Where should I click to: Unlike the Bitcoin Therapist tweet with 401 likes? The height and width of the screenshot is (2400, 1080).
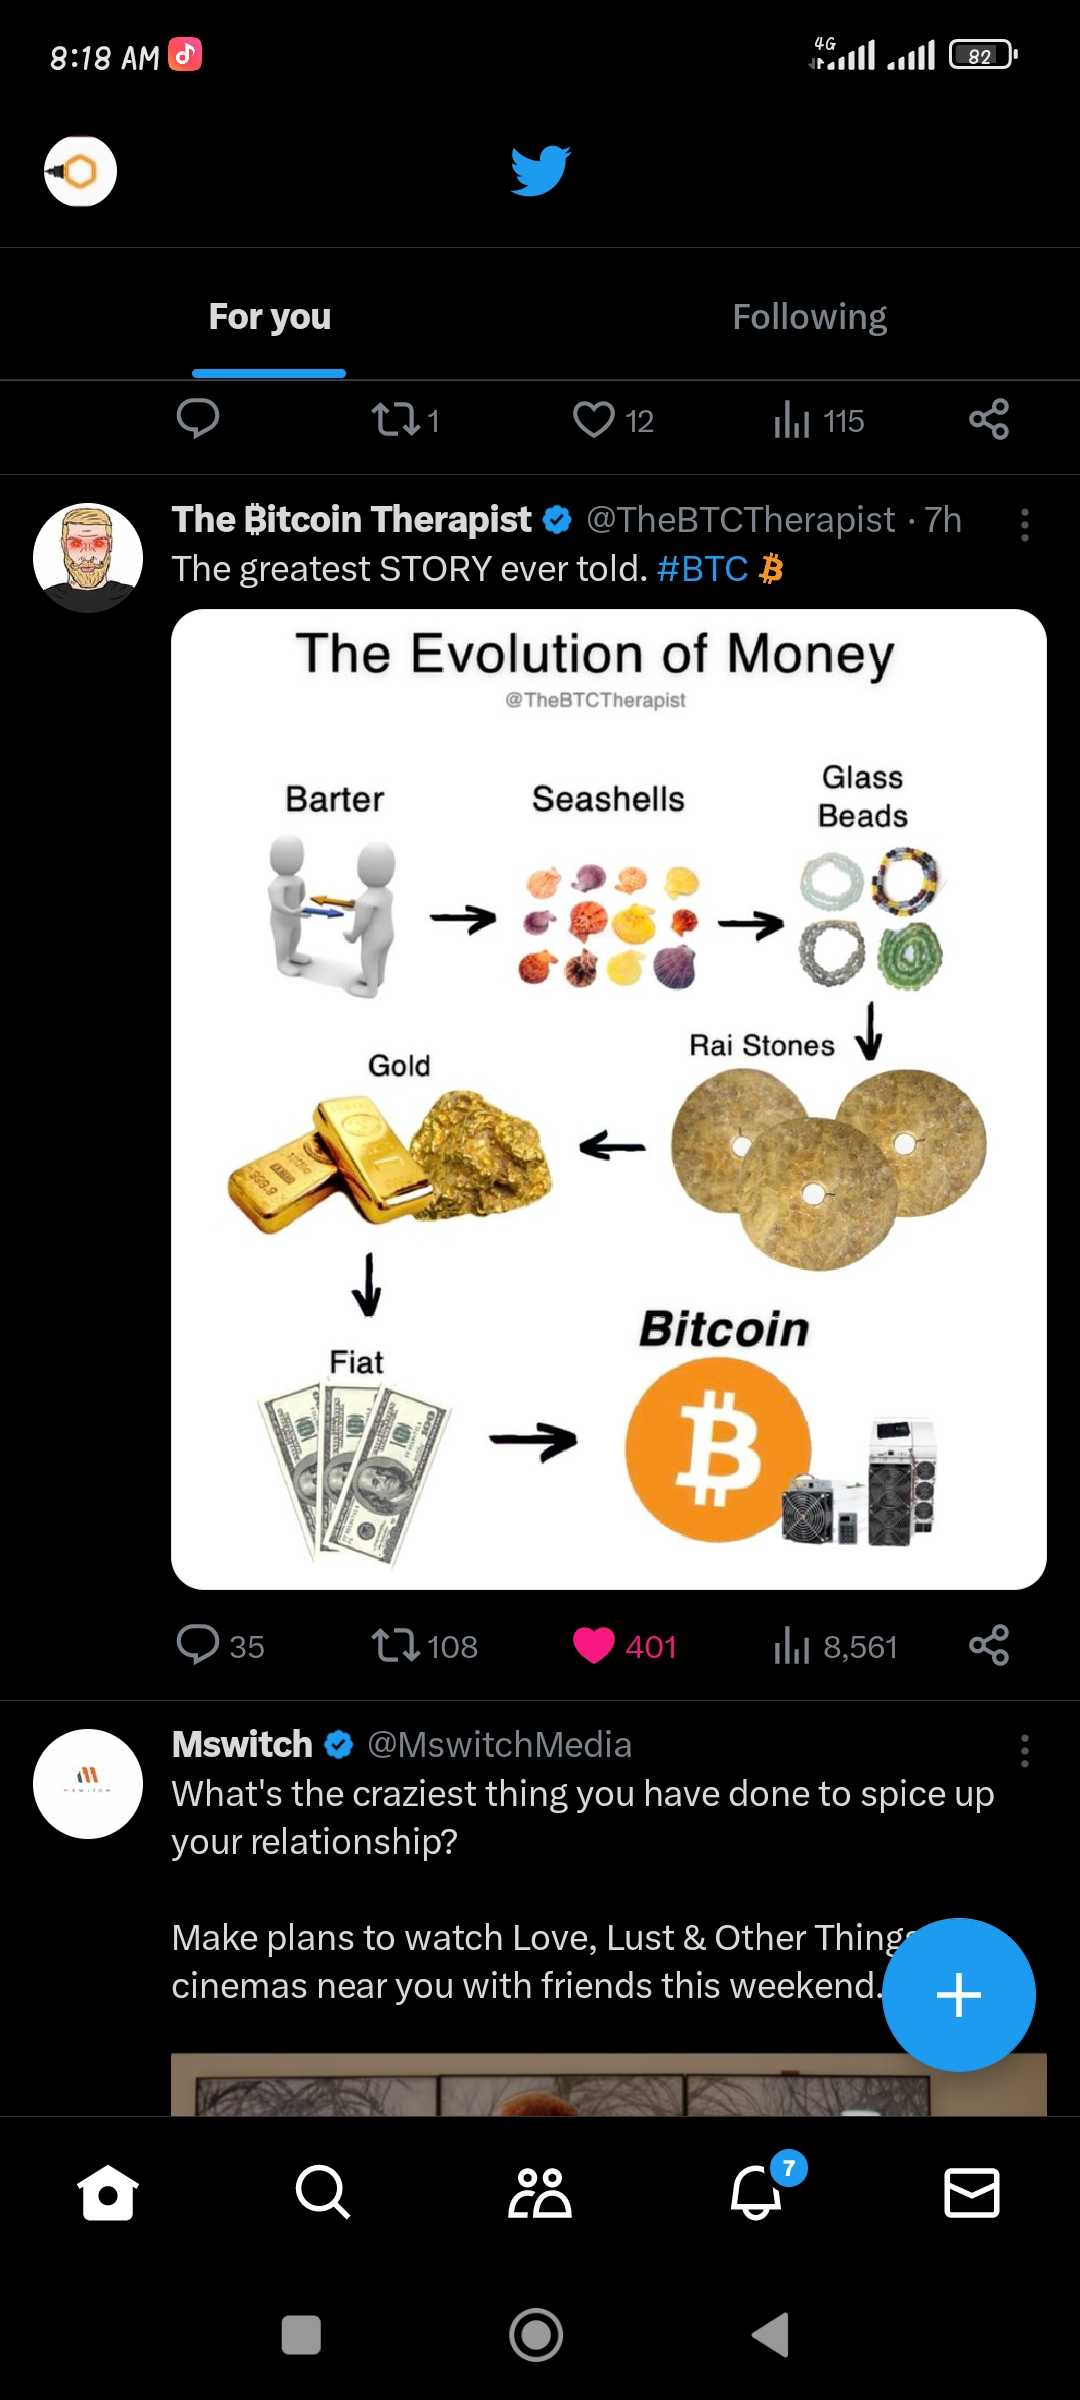(x=594, y=1645)
